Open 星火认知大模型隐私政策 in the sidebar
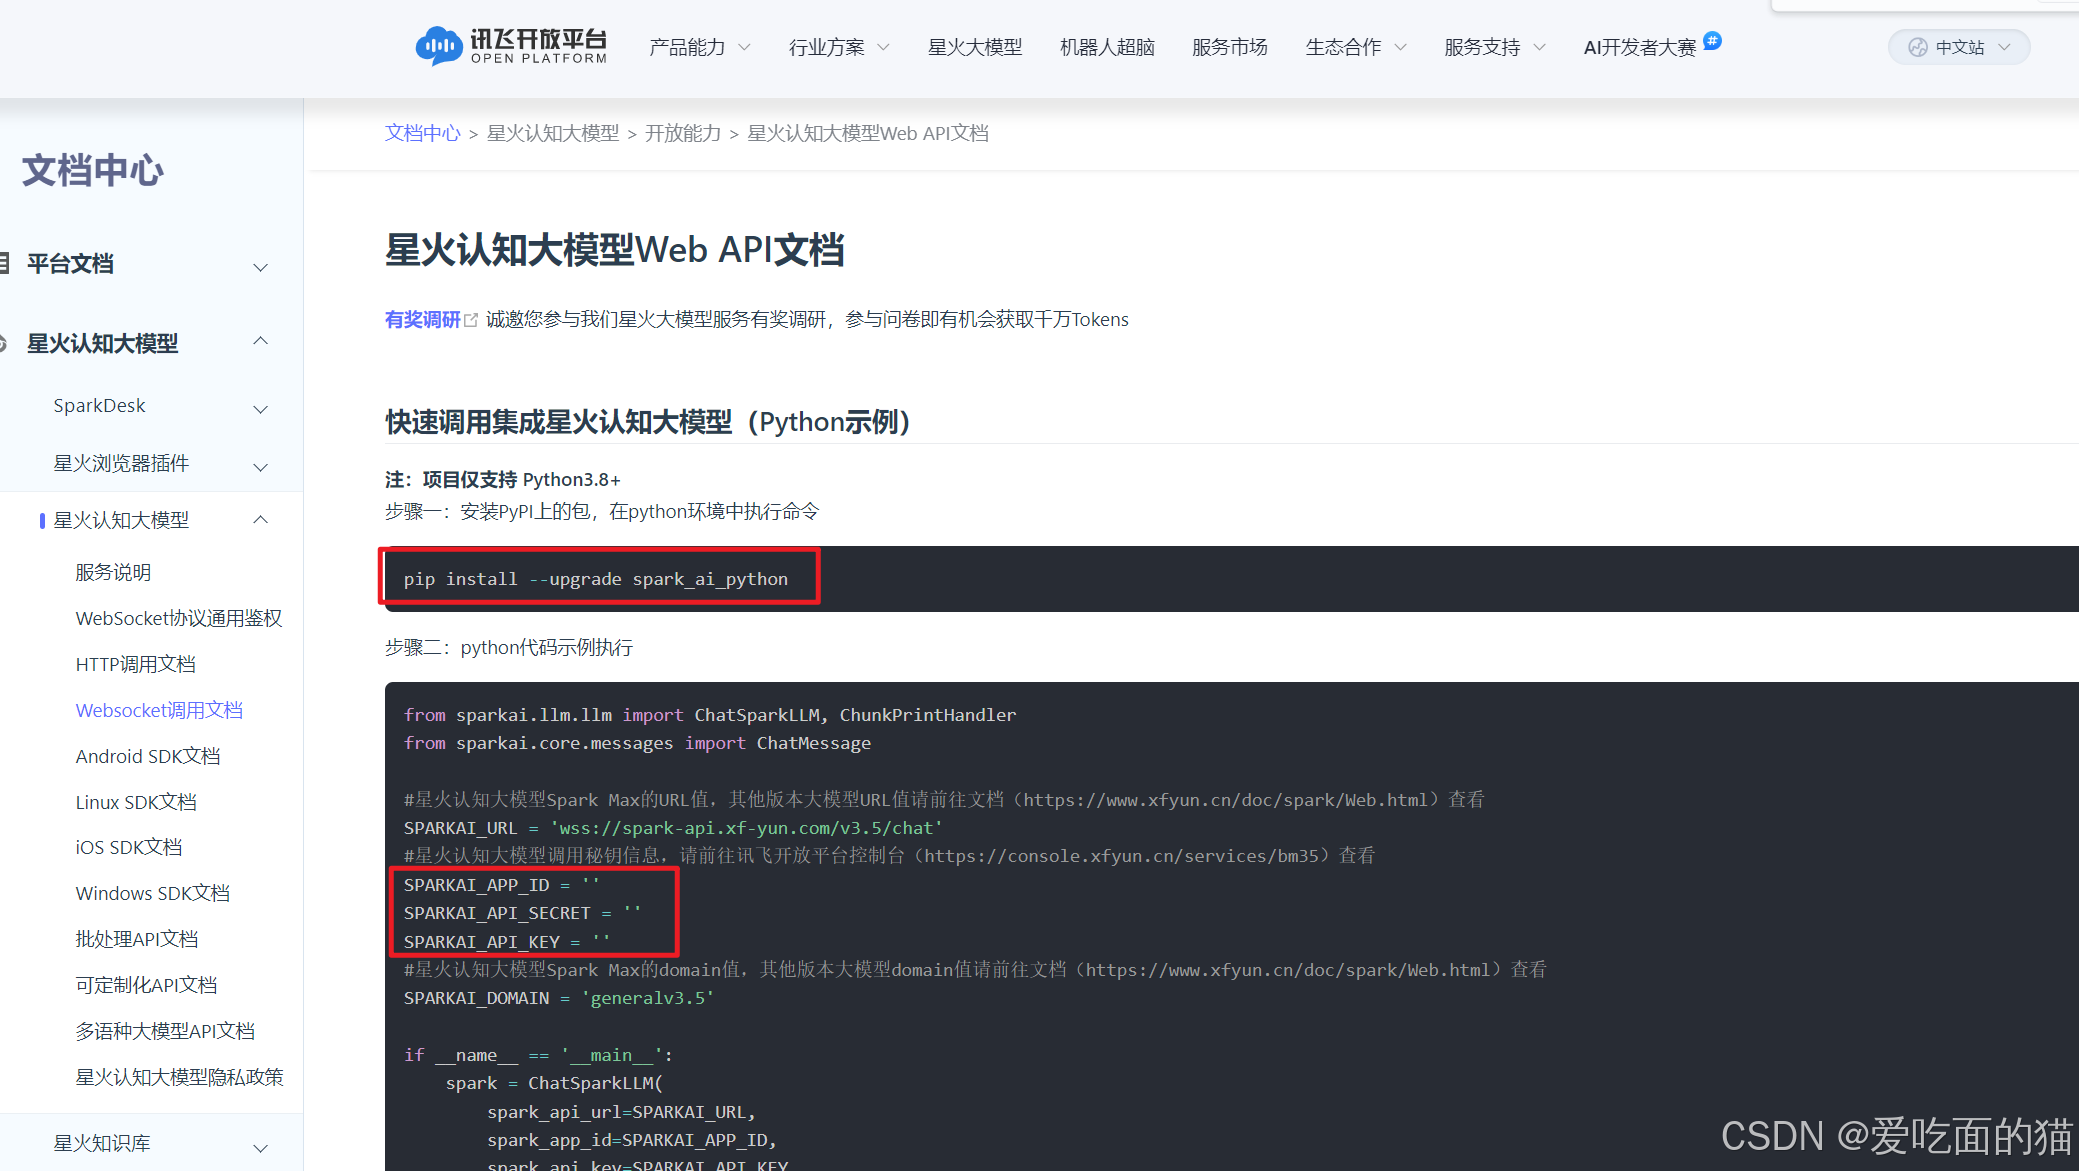Screen dimensions: 2079x1171 (x=180, y=1077)
